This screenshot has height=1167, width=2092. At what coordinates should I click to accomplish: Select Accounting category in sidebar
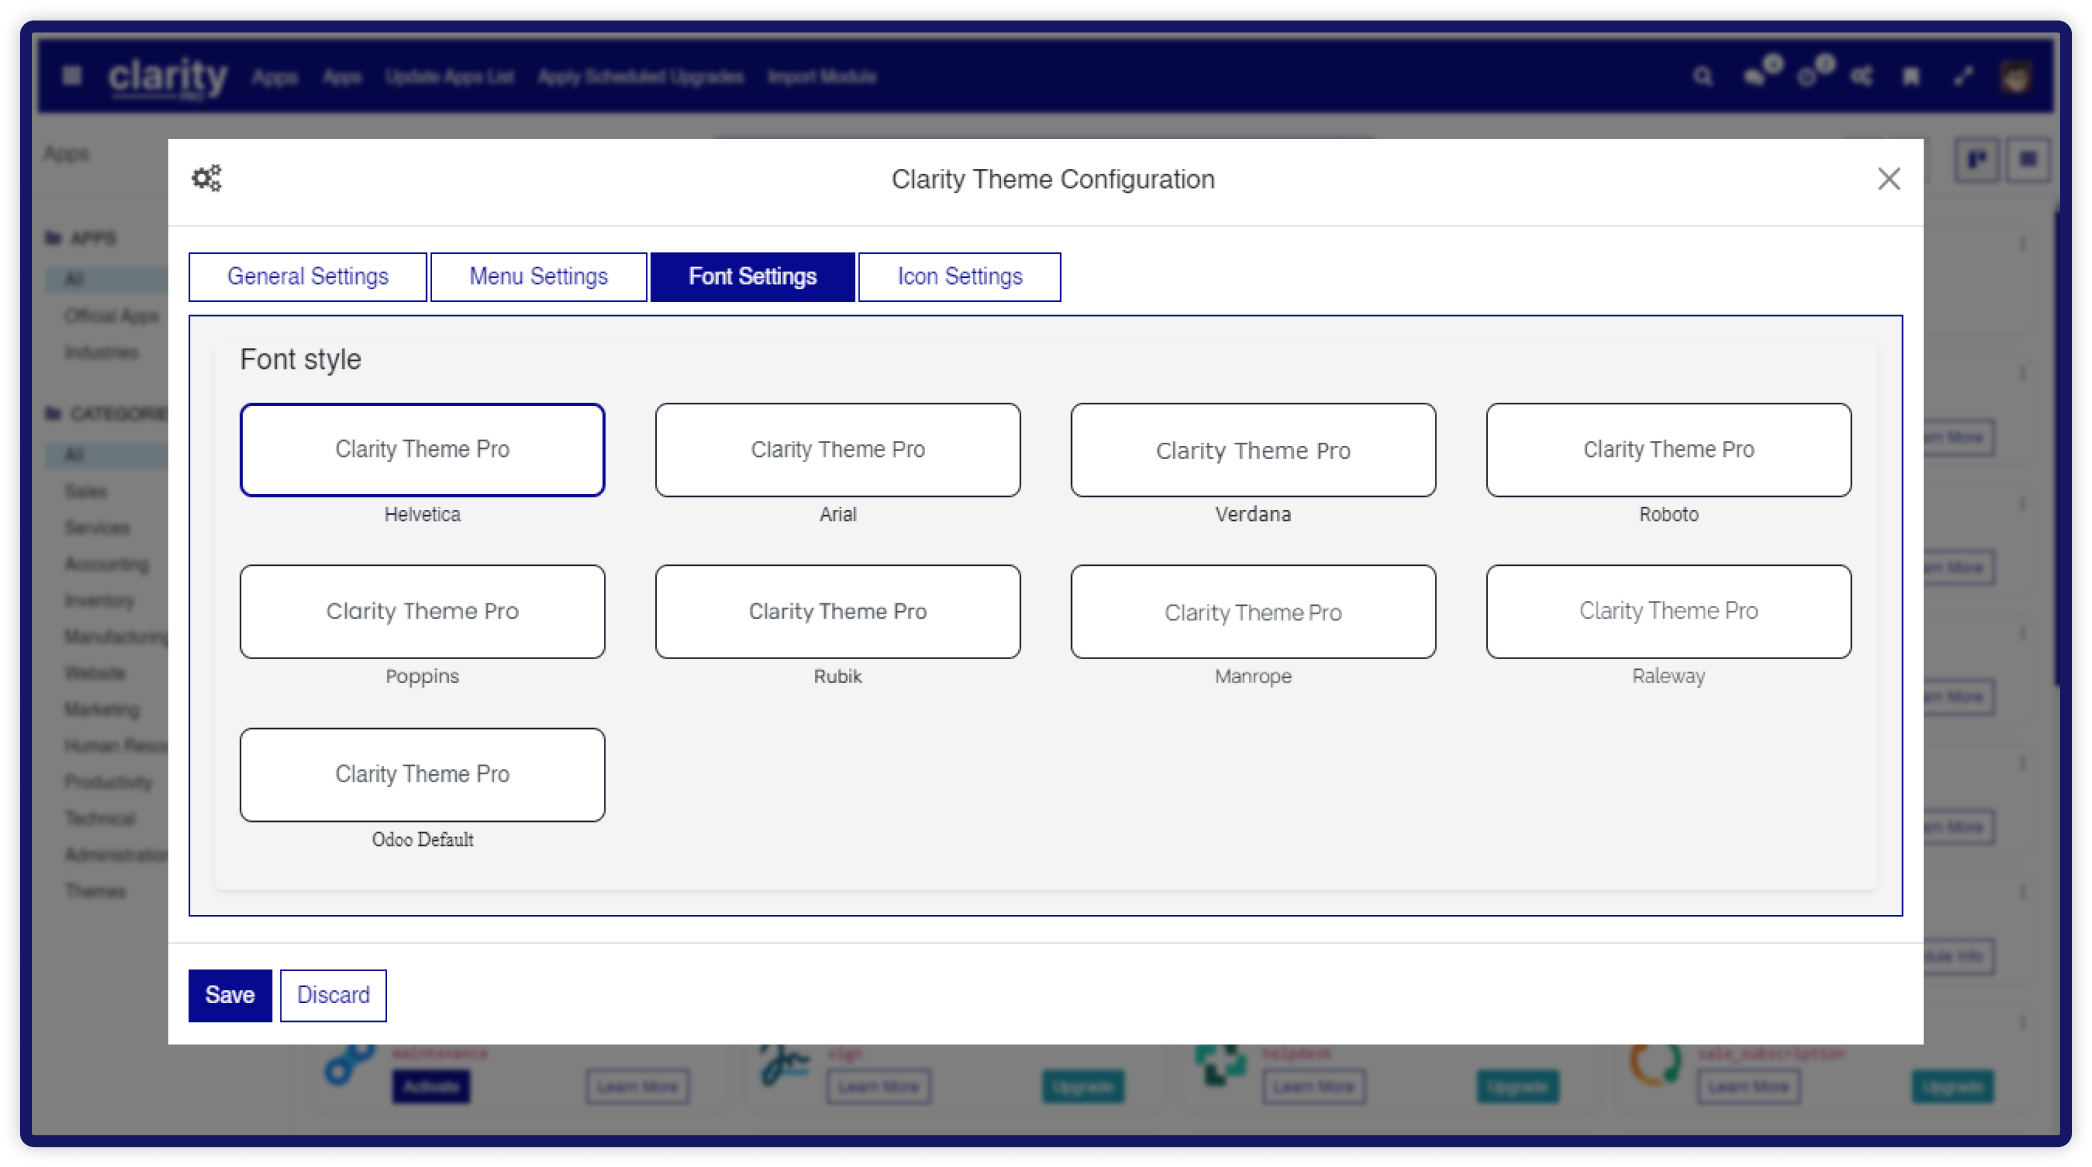click(107, 564)
